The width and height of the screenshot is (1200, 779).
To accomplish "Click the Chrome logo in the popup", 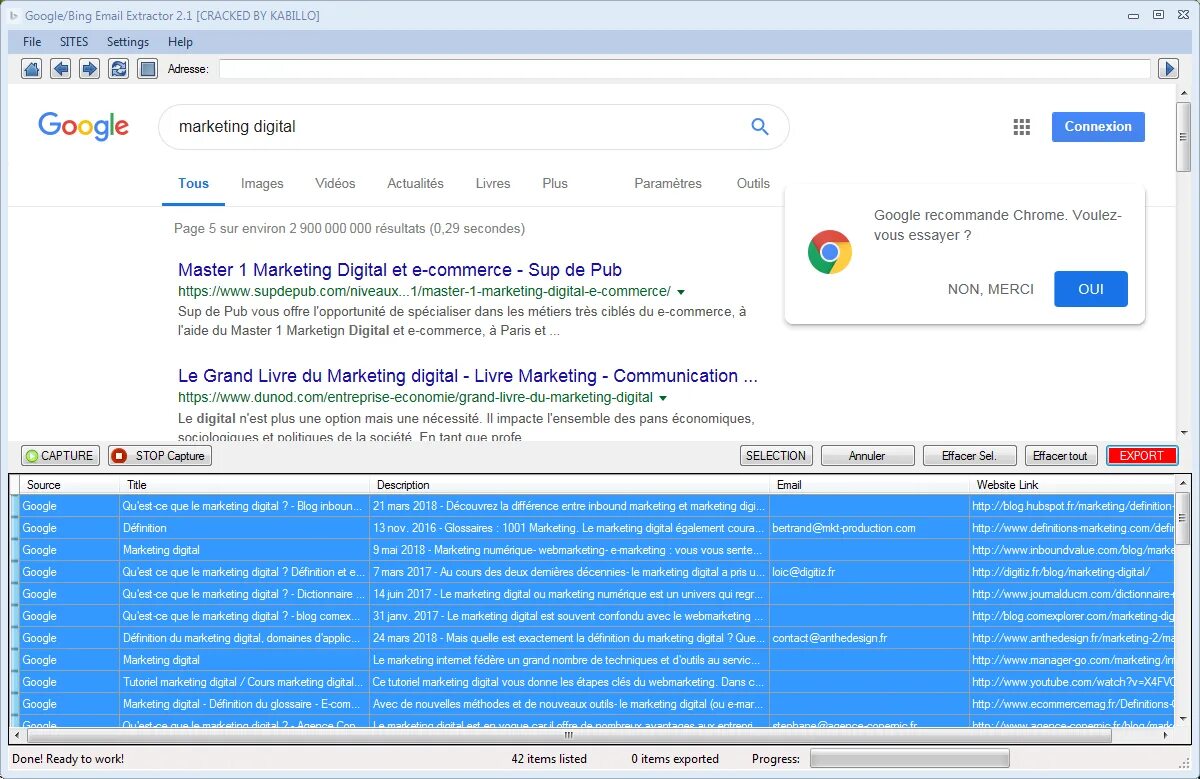I will point(830,252).
